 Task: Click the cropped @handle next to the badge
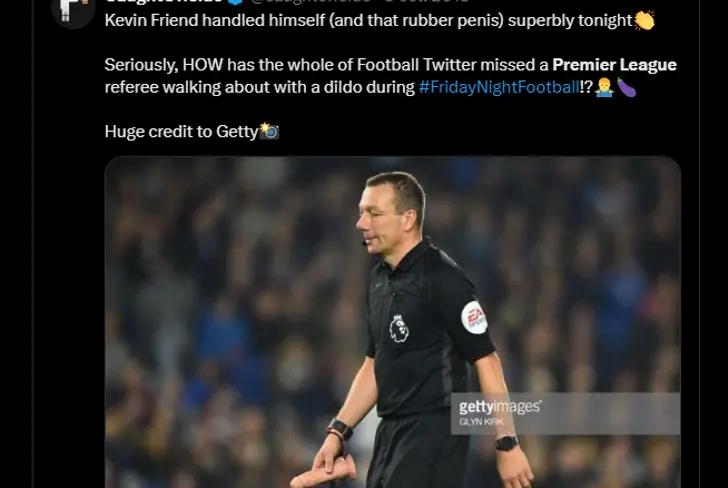[311, 1]
